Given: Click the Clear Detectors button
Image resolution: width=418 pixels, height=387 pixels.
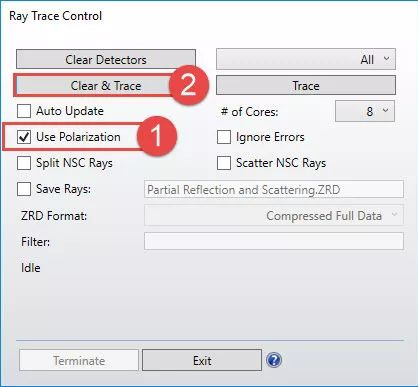Looking at the screenshot, I should tap(106, 60).
